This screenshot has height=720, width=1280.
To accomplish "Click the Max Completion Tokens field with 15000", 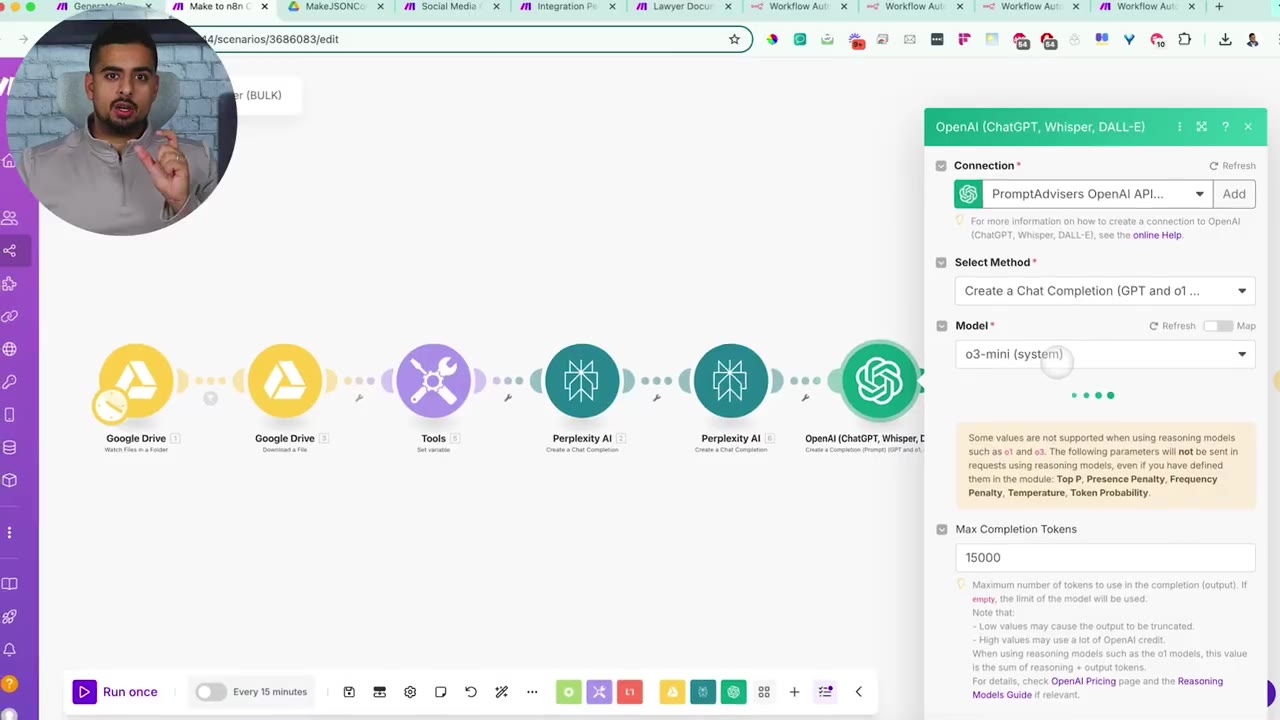I will point(1105,558).
